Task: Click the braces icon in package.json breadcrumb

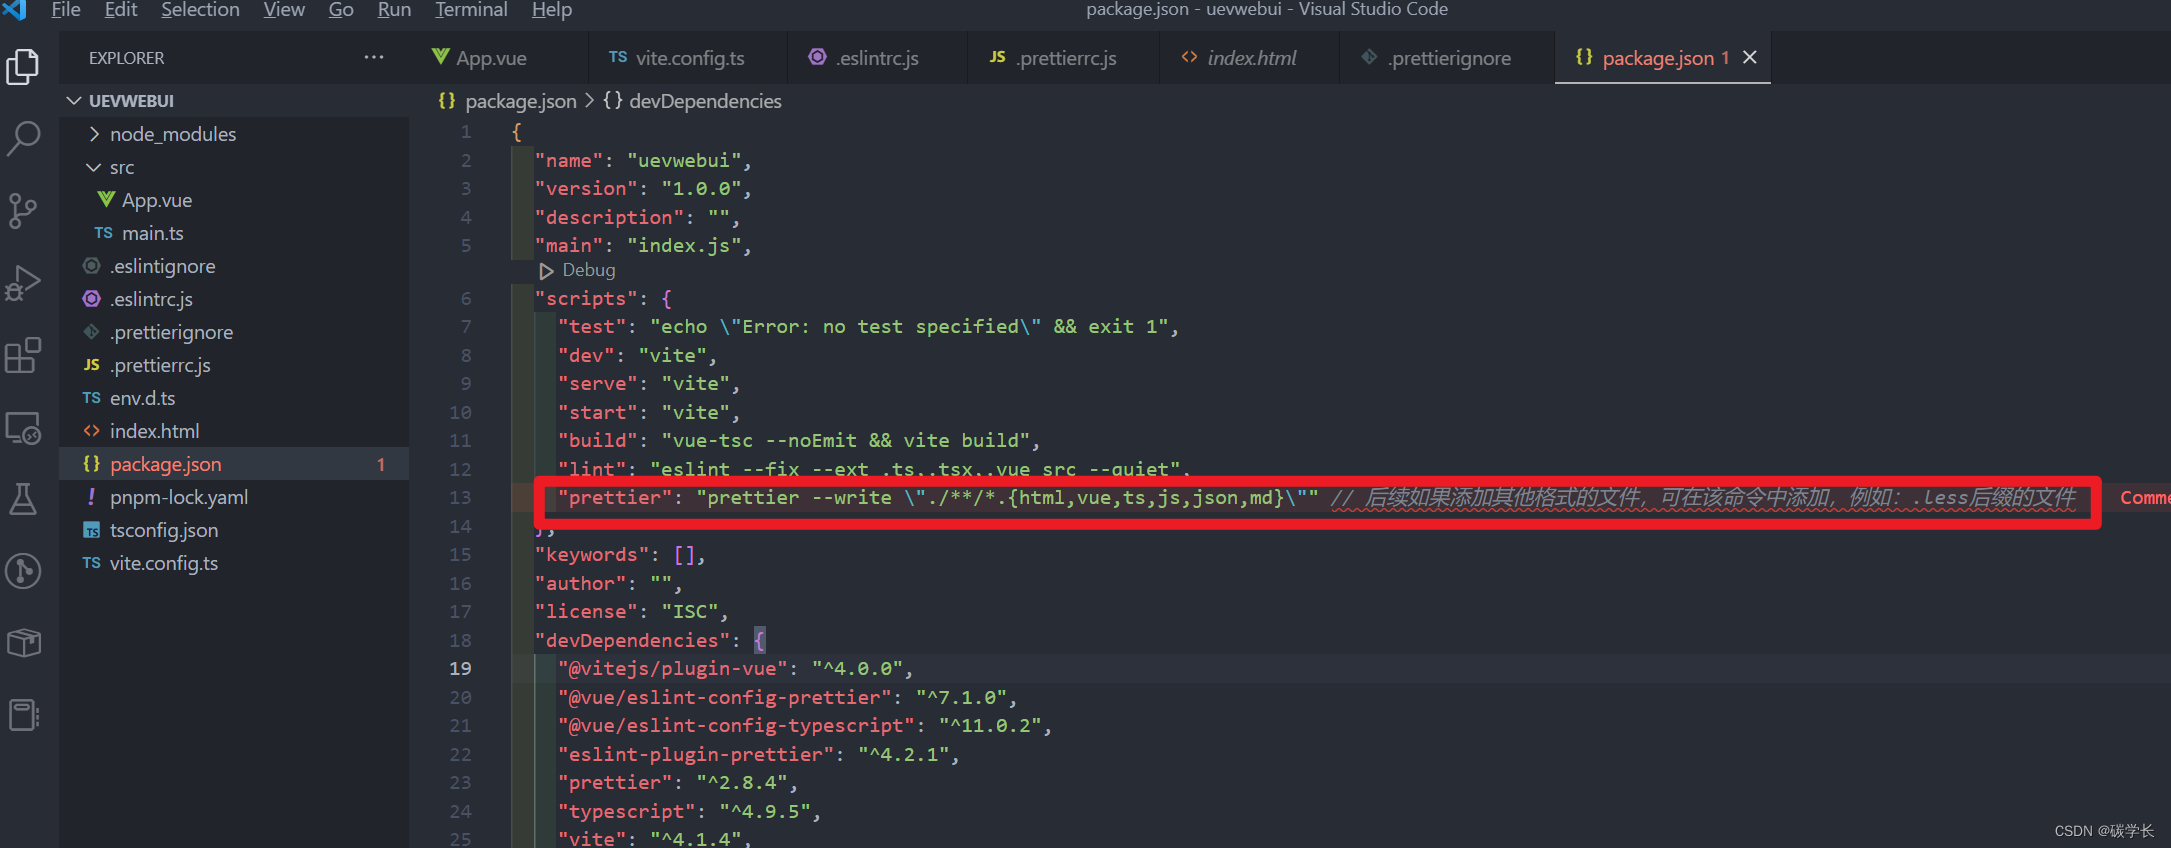Action: (x=447, y=101)
